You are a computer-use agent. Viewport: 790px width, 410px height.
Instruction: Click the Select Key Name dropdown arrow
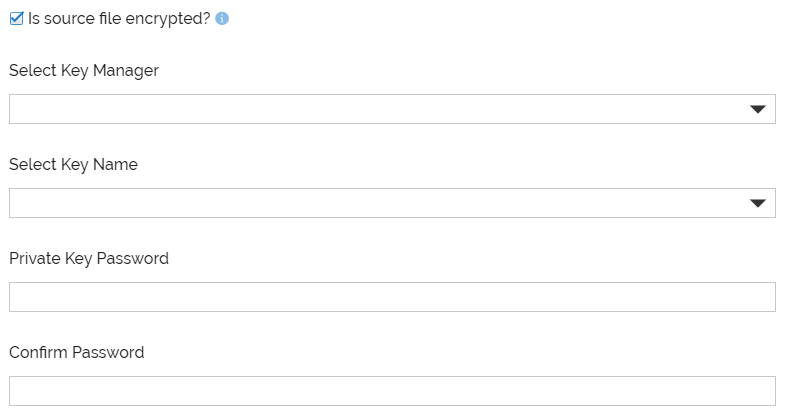click(757, 203)
